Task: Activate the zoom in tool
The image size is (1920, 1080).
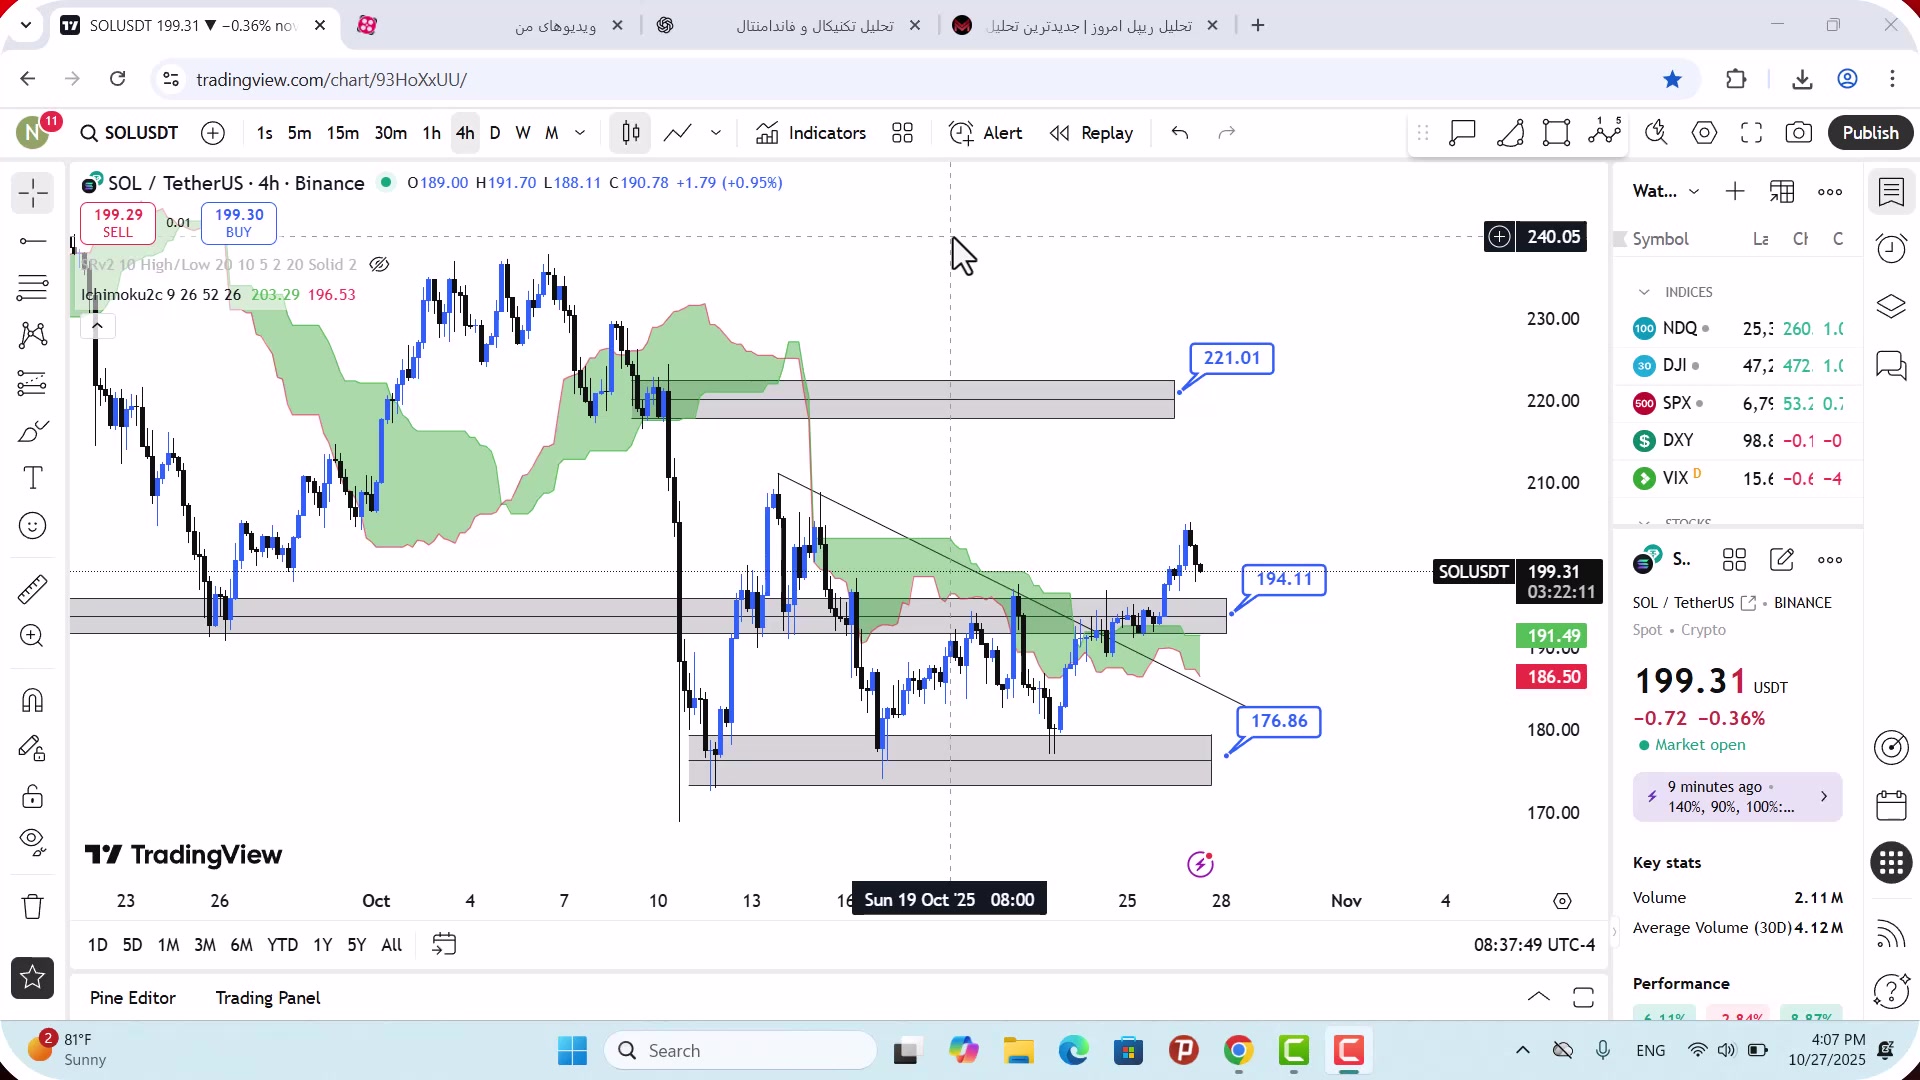Action: pos(33,636)
